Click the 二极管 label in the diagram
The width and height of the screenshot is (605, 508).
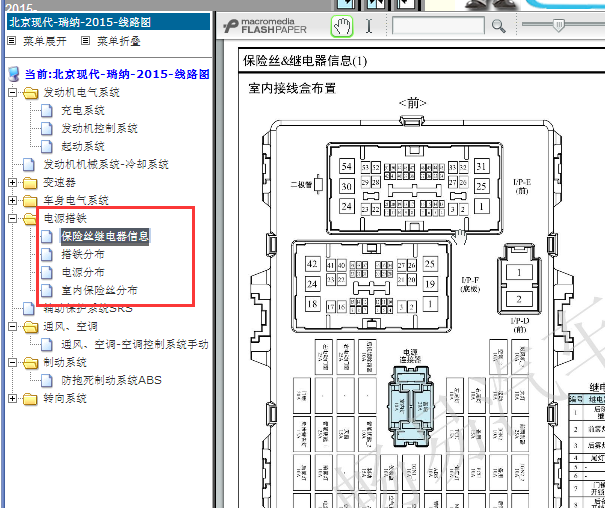click(x=301, y=184)
